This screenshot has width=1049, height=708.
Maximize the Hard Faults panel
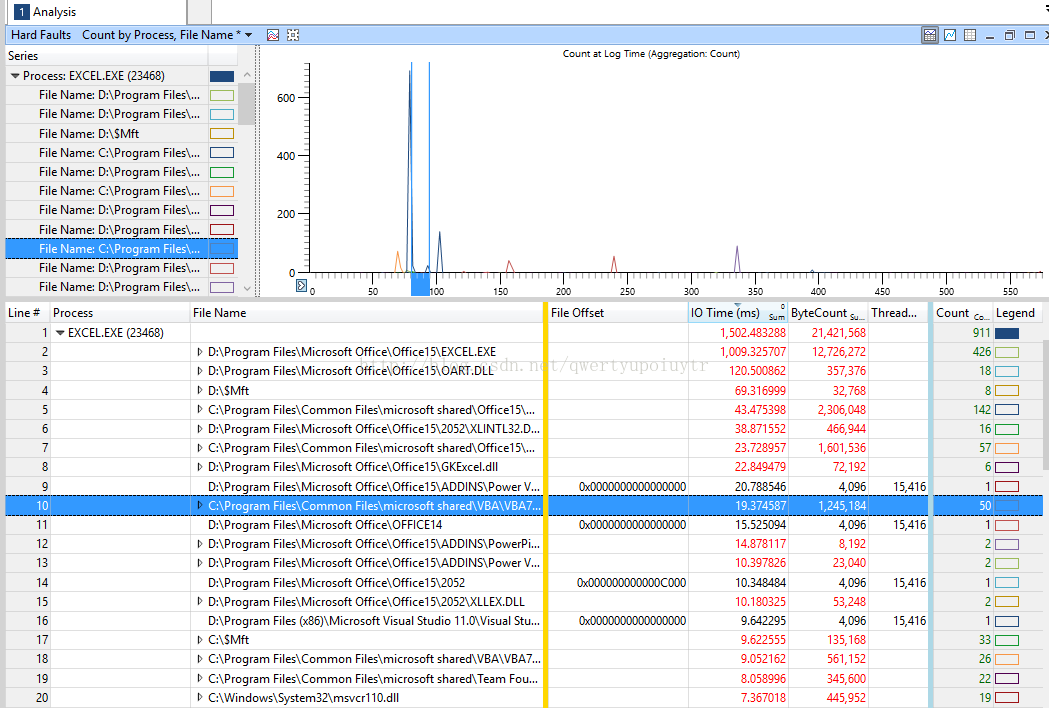pos(1030,35)
